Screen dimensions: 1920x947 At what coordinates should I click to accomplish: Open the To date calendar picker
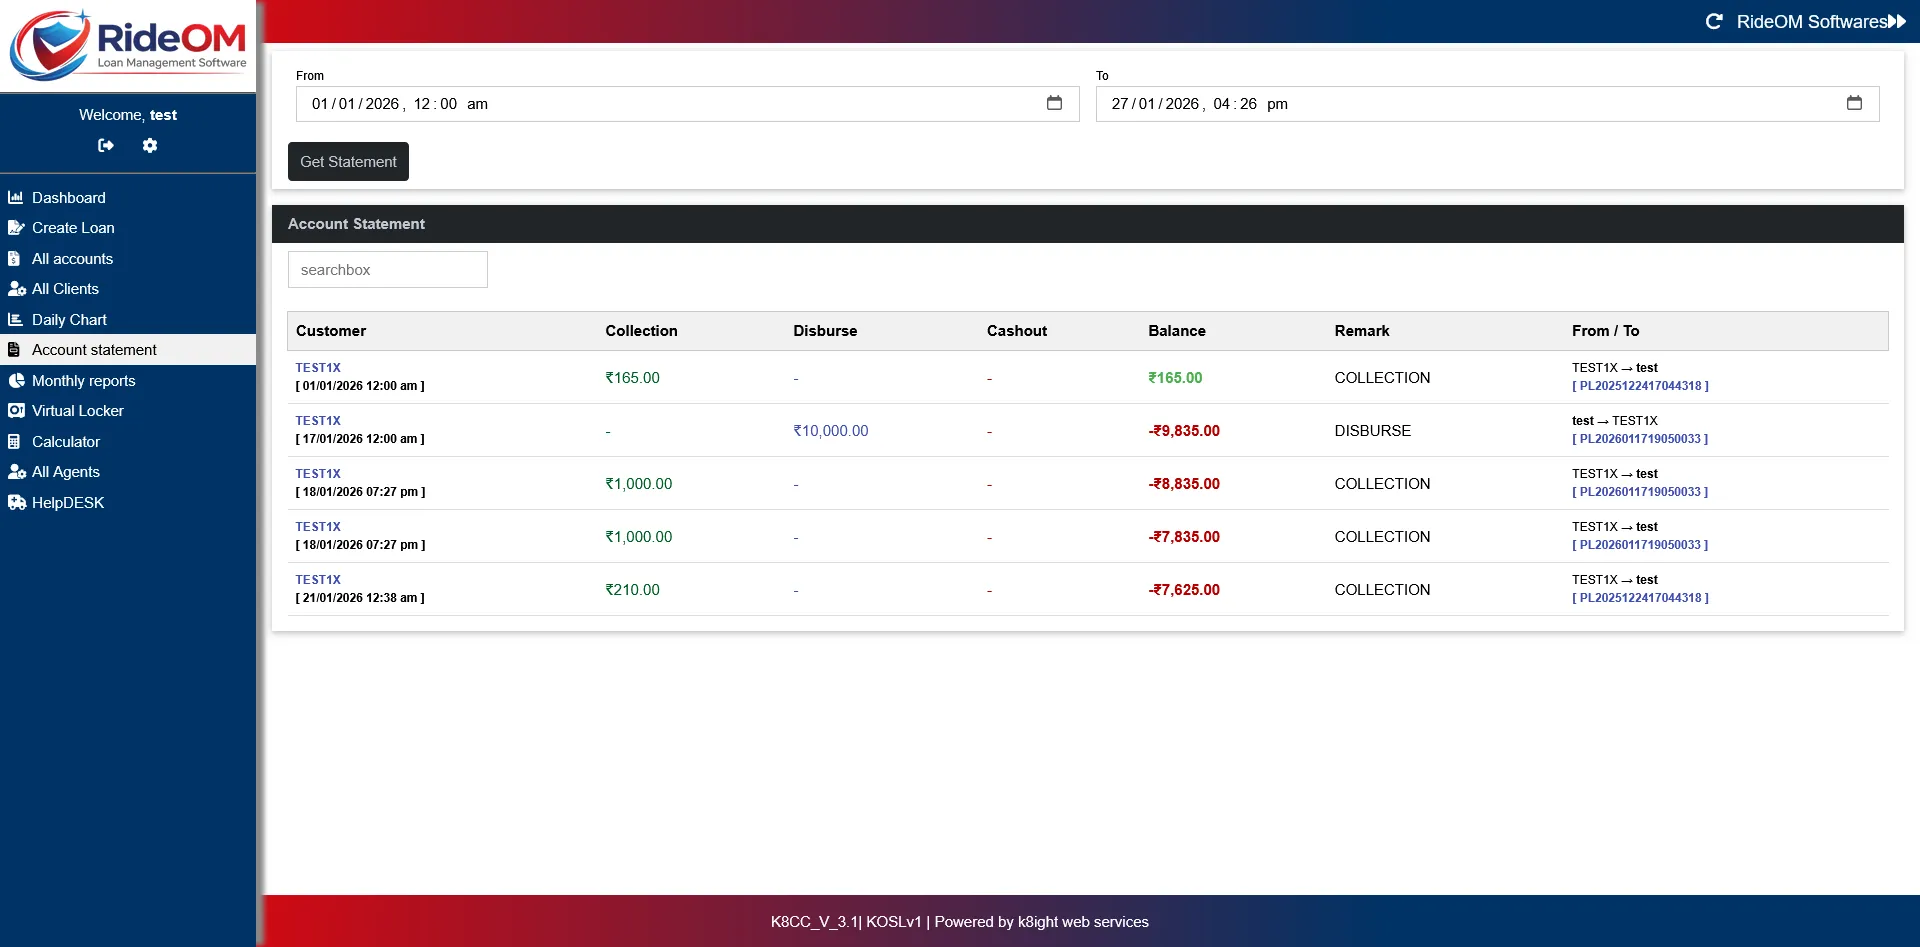coord(1854,103)
